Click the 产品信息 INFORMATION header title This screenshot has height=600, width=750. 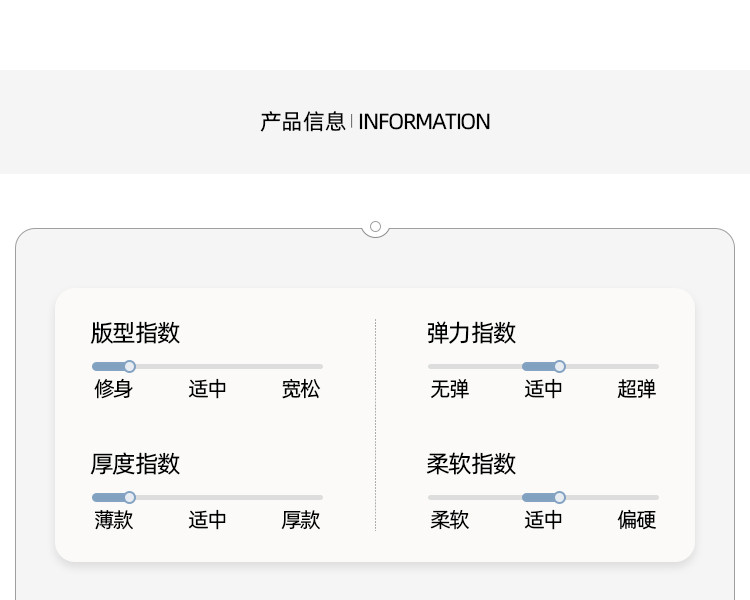[375, 122]
